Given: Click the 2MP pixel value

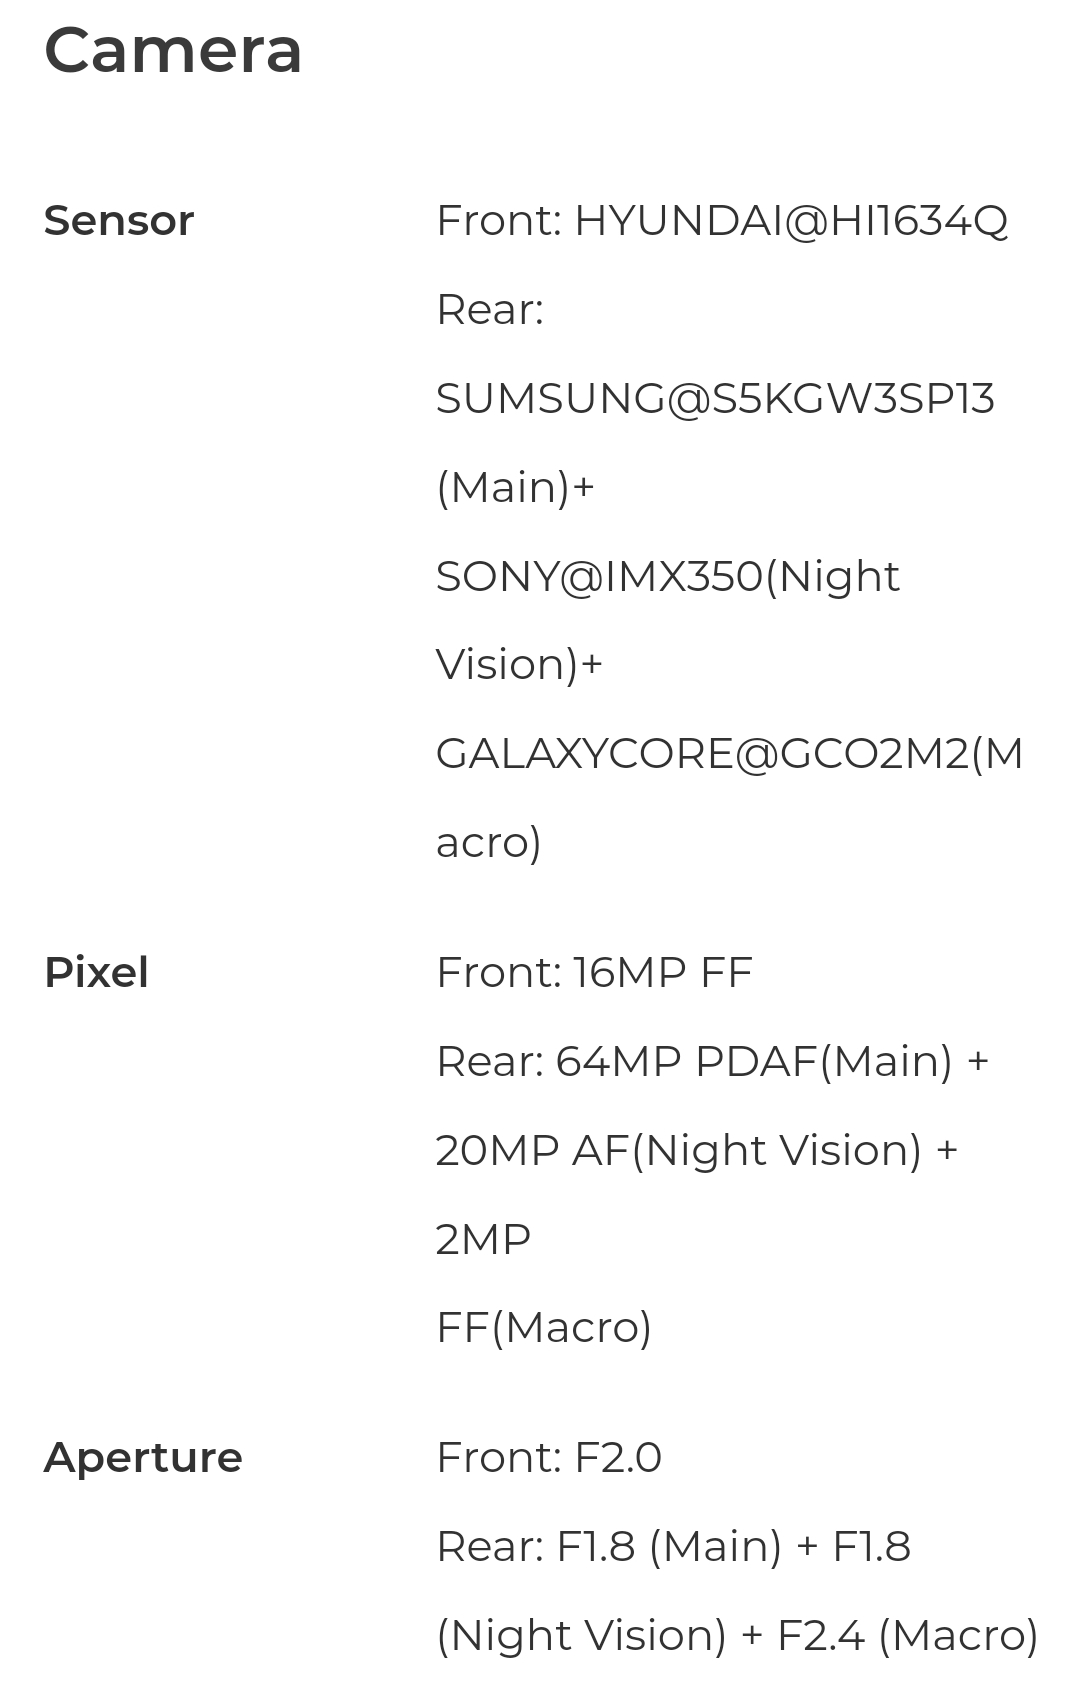Looking at the screenshot, I should [x=483, y=1239].
